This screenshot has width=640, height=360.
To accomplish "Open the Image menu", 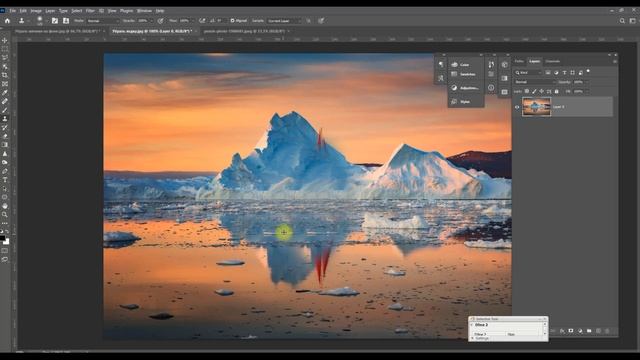I will click(36, 11).
